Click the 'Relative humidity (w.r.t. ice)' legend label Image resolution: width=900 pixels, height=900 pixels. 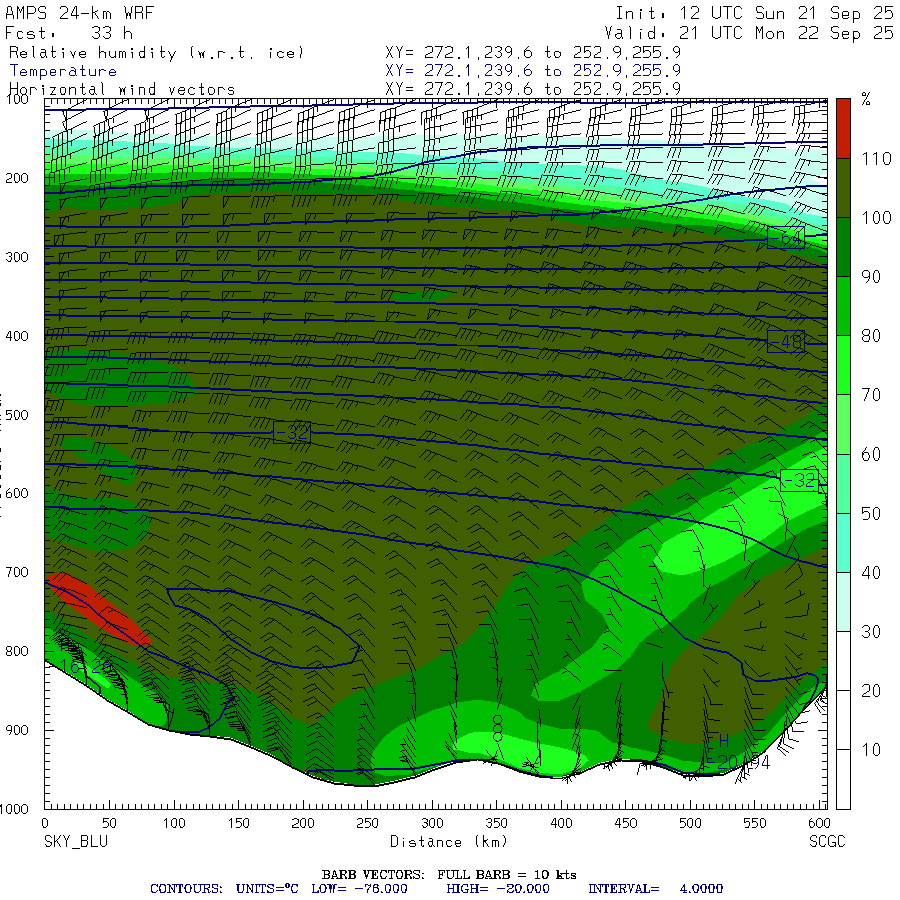156,53
